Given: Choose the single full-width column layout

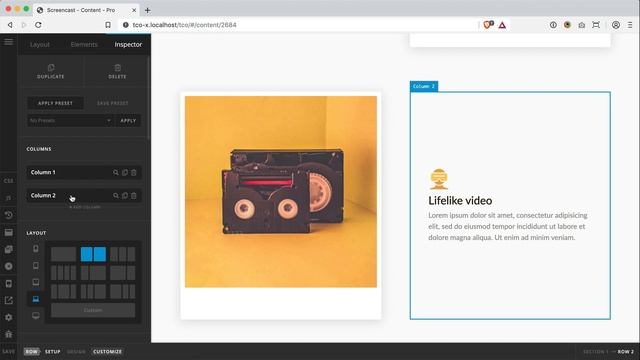Looking at the screenshot, I should coord(63,254).
